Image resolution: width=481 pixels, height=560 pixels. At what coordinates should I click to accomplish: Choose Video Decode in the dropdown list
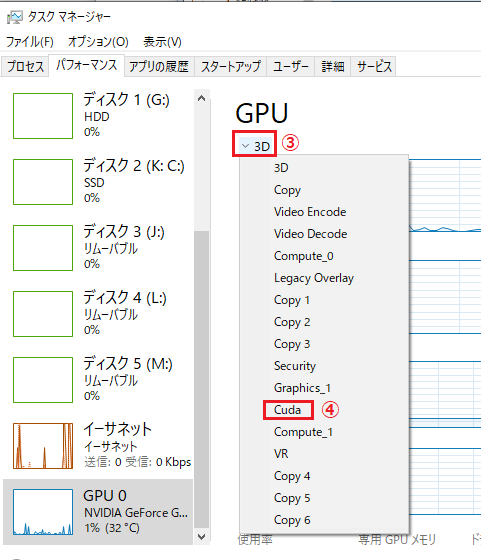coord(310,234)
